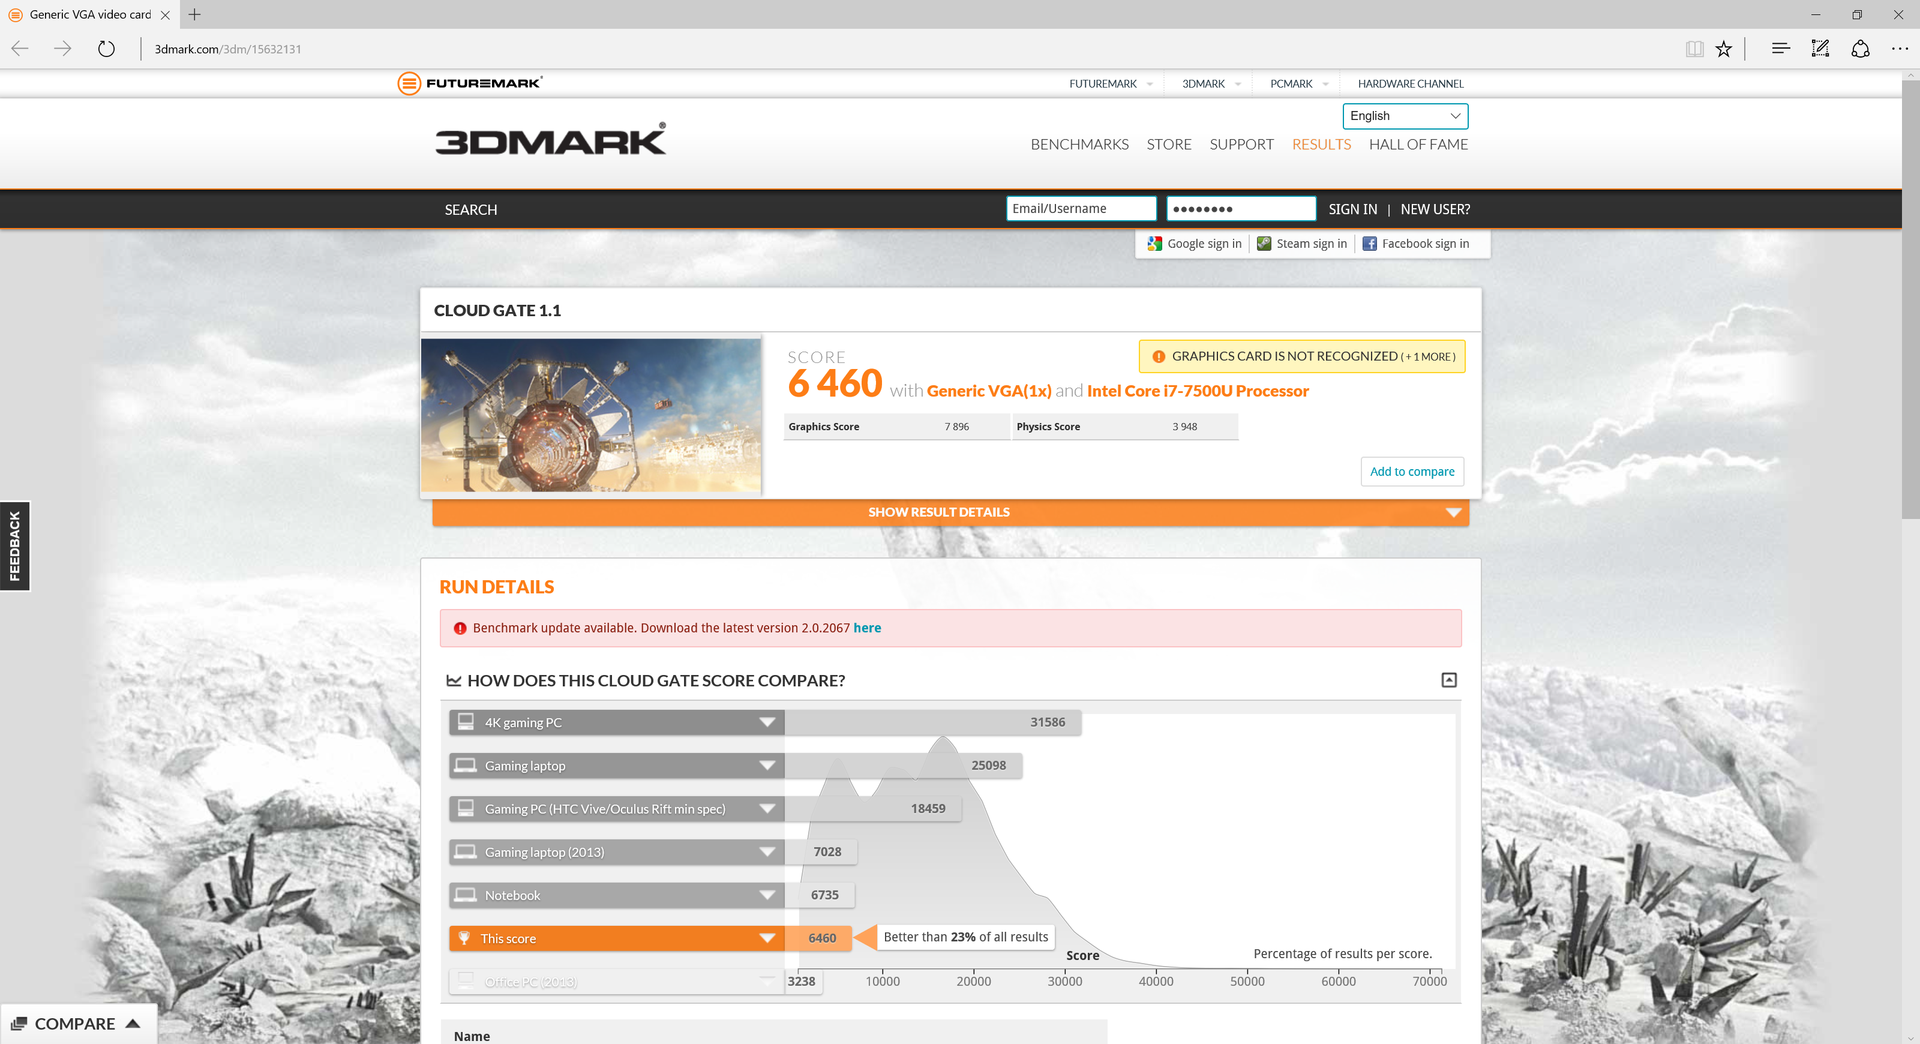Click the Notebook row laptop icon
This screenshot has width=1920, height=1044.
pyautogui.click(x=466, y=894)
